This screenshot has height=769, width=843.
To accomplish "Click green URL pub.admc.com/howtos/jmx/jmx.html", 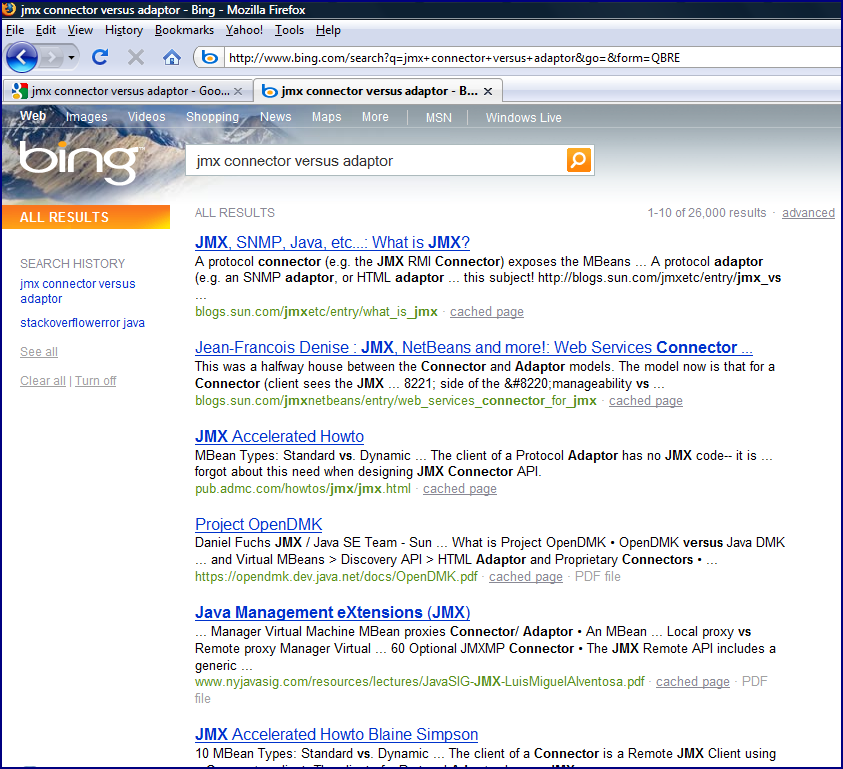I will coord(303,489).
